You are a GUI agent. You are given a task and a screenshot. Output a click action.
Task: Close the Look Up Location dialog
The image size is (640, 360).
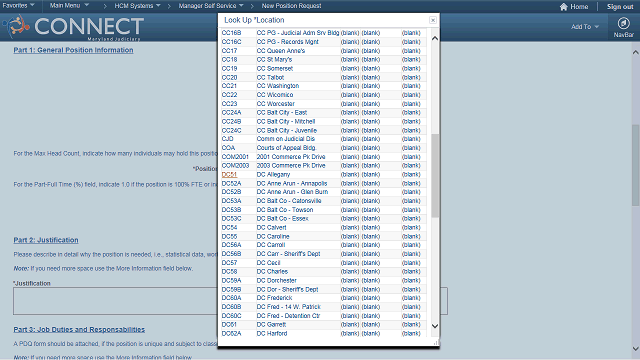click(x=433, y=20)
